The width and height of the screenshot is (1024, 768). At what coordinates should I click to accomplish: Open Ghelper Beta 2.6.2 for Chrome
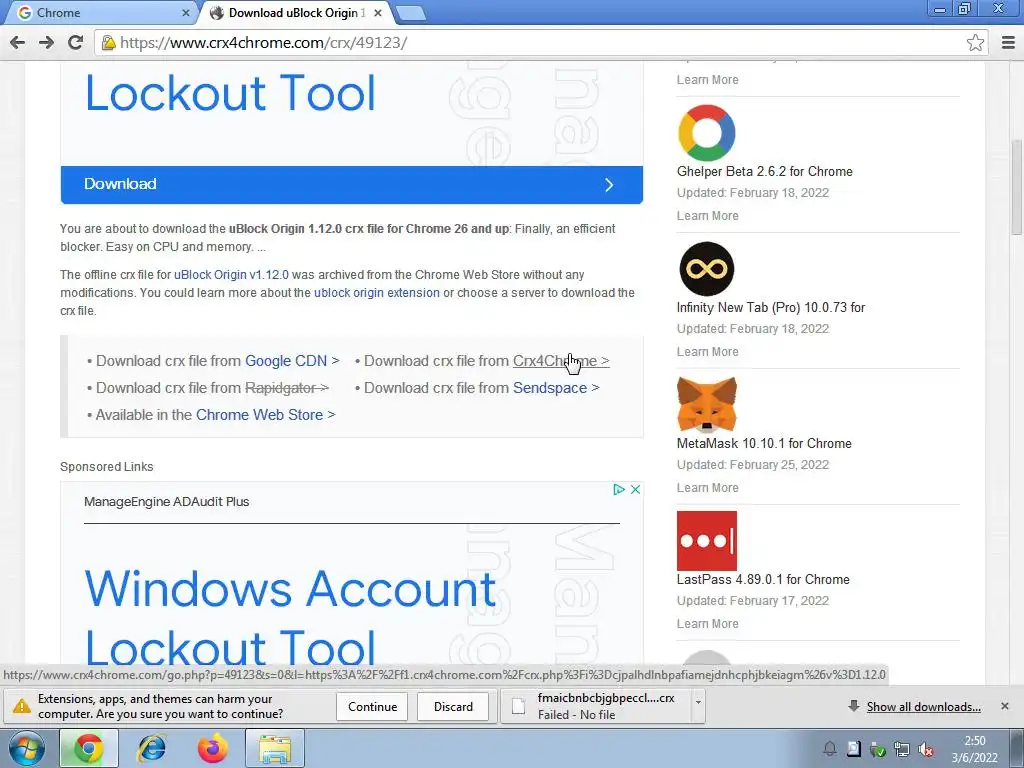click(x=765, y=171)
